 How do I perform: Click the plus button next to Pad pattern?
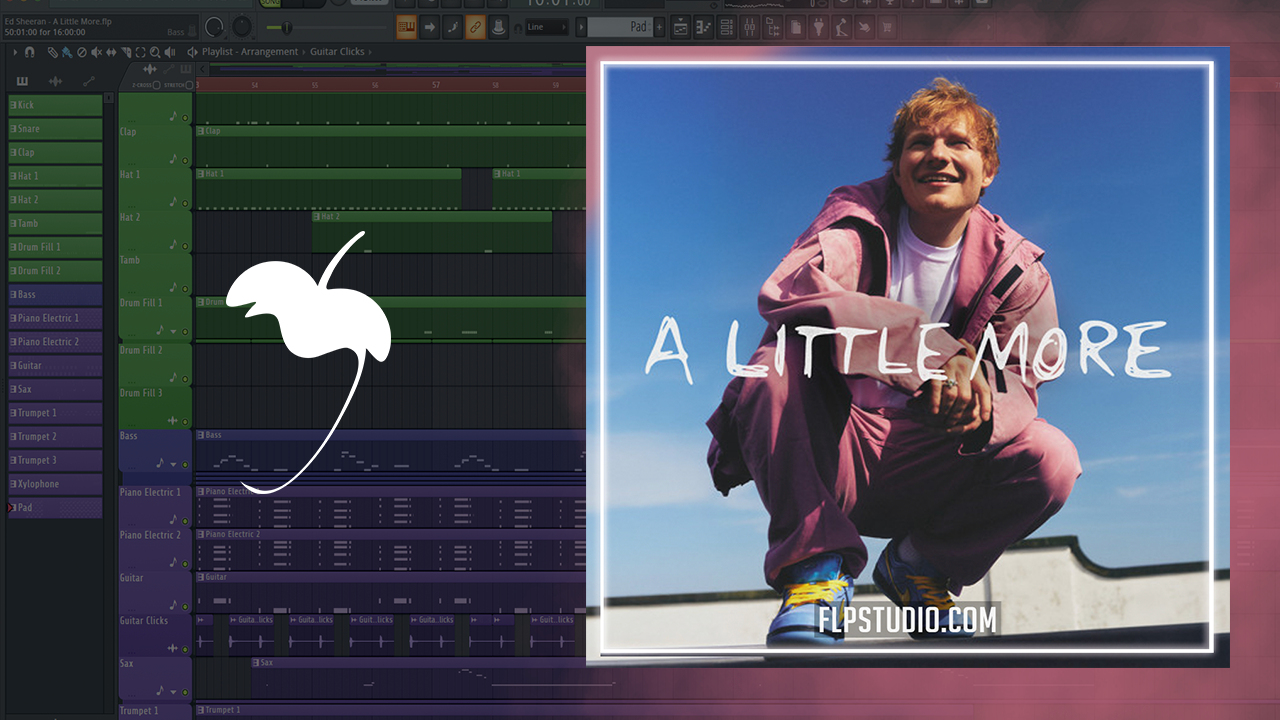(659, 27)
